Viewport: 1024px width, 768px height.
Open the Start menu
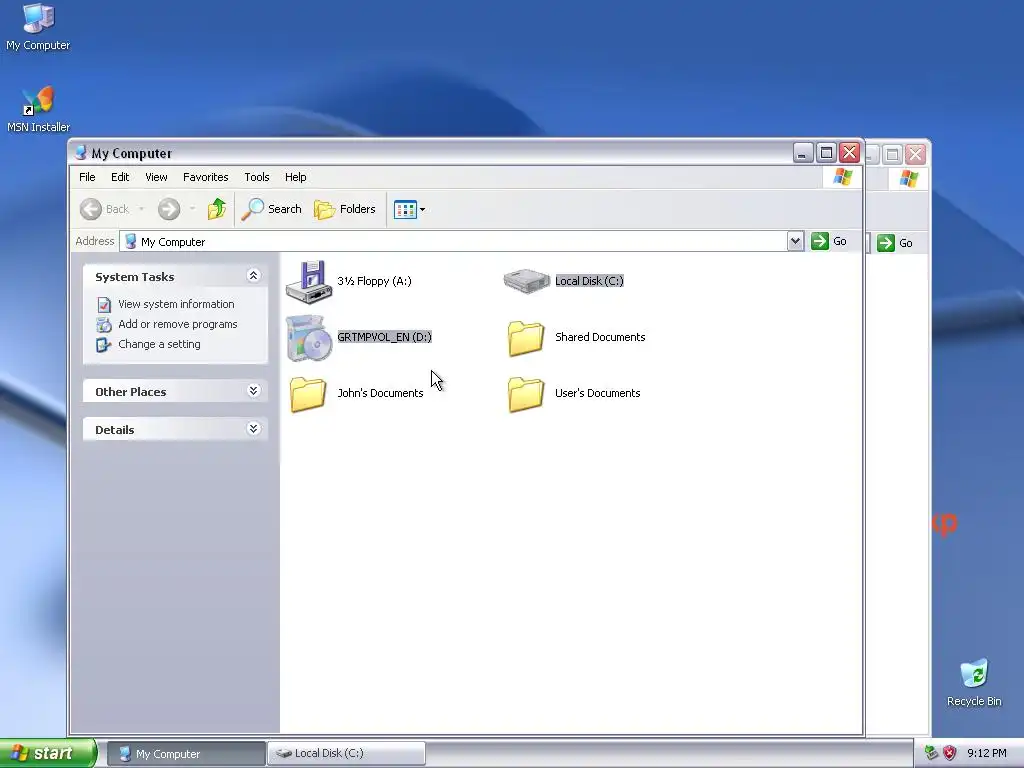(x=48, y=753)
